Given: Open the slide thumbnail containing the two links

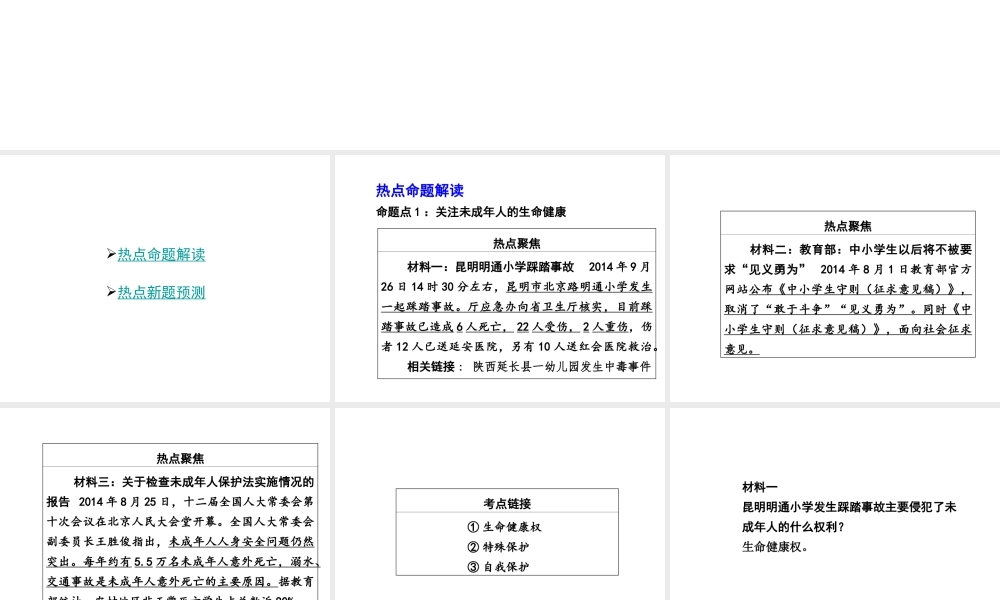Looking at the screenshot, I should point(165,278).
